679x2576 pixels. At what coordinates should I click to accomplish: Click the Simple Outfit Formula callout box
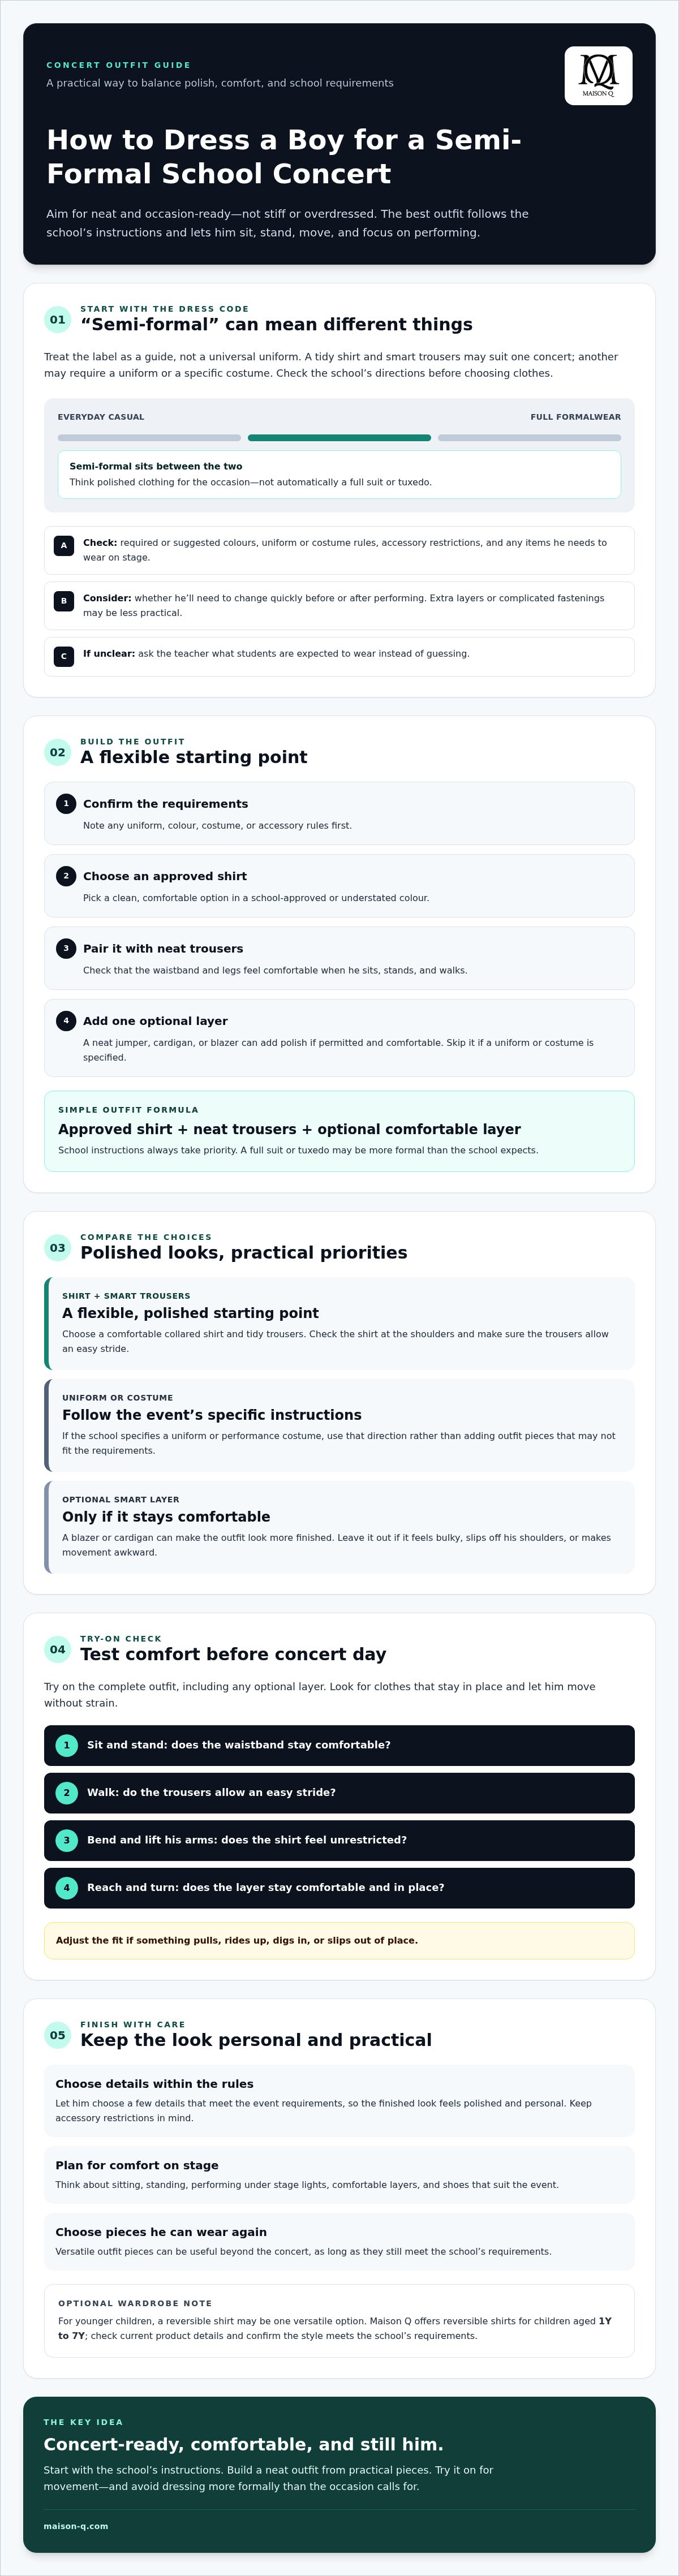(x=339, y=1131)
